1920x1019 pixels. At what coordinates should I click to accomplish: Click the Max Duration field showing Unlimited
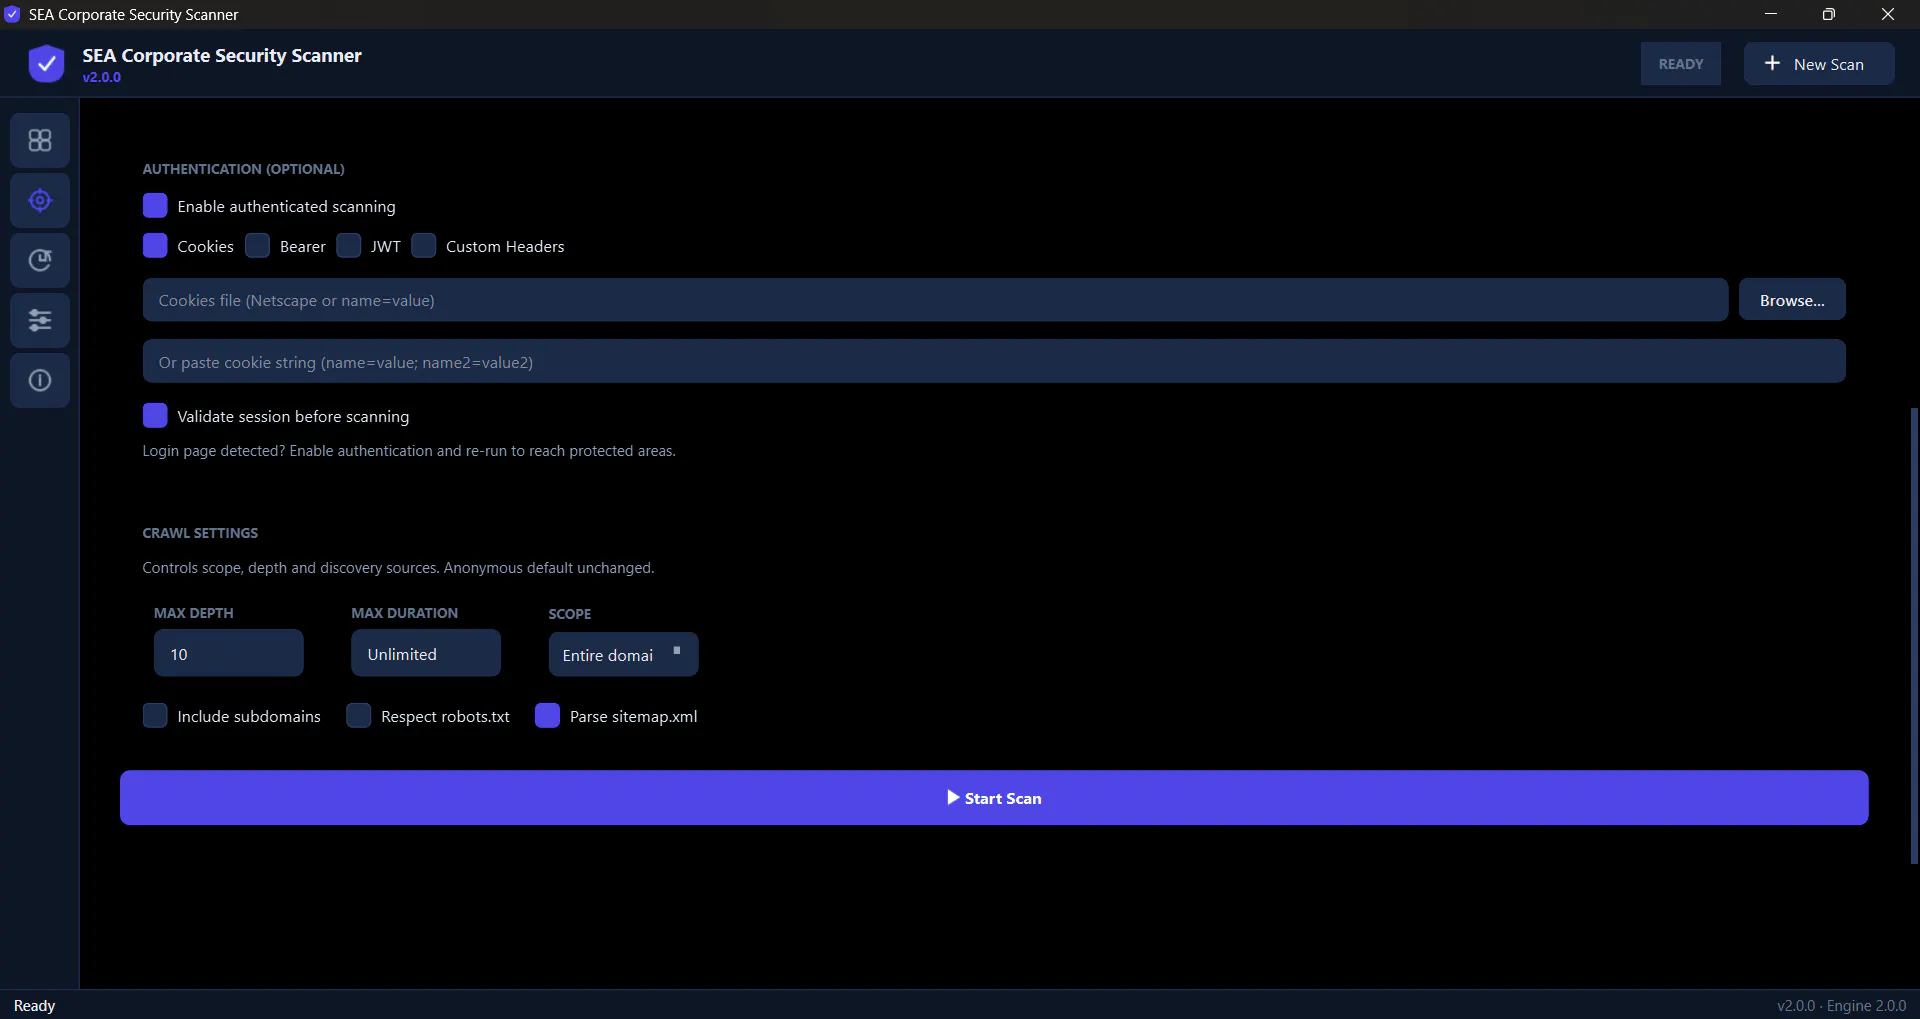tap(426, 653)
